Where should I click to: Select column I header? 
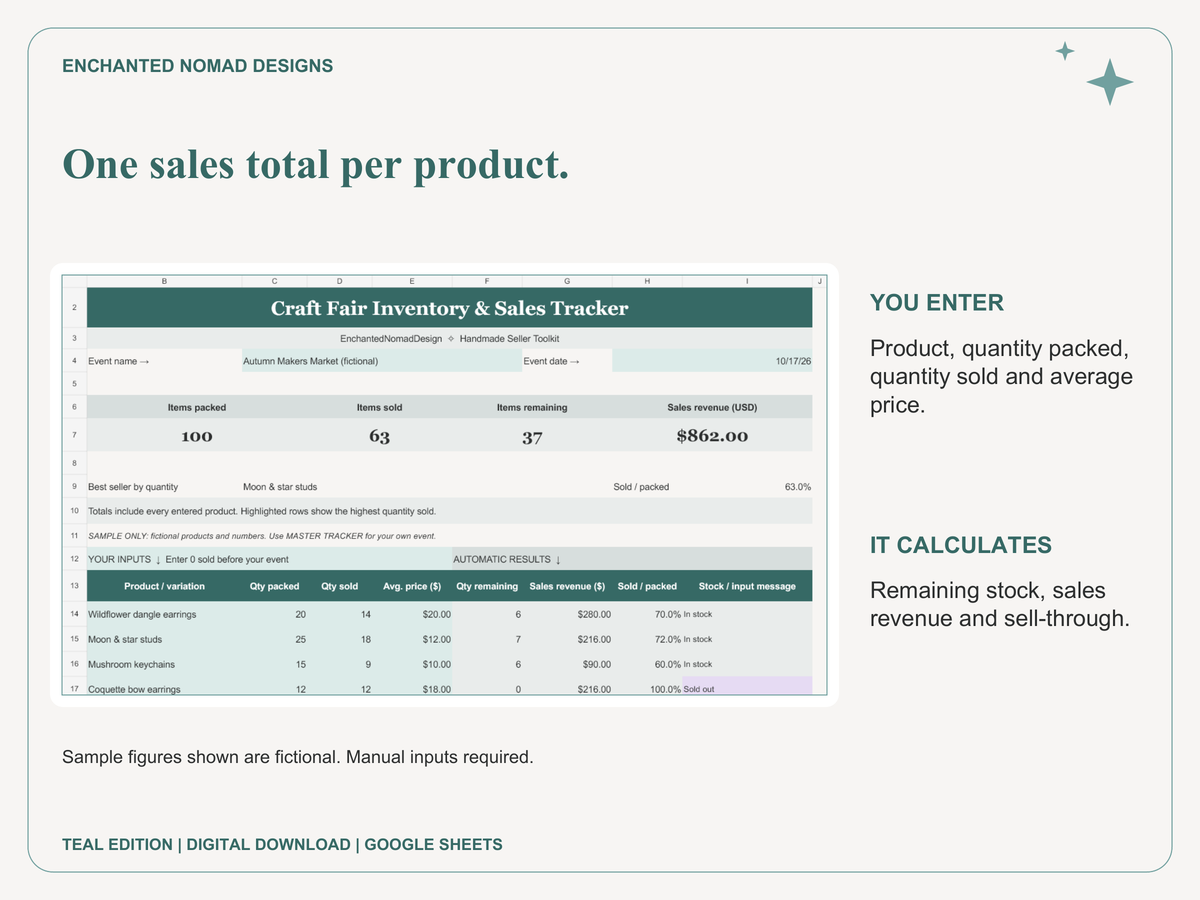pyautogui.click(x=747, y=281)
